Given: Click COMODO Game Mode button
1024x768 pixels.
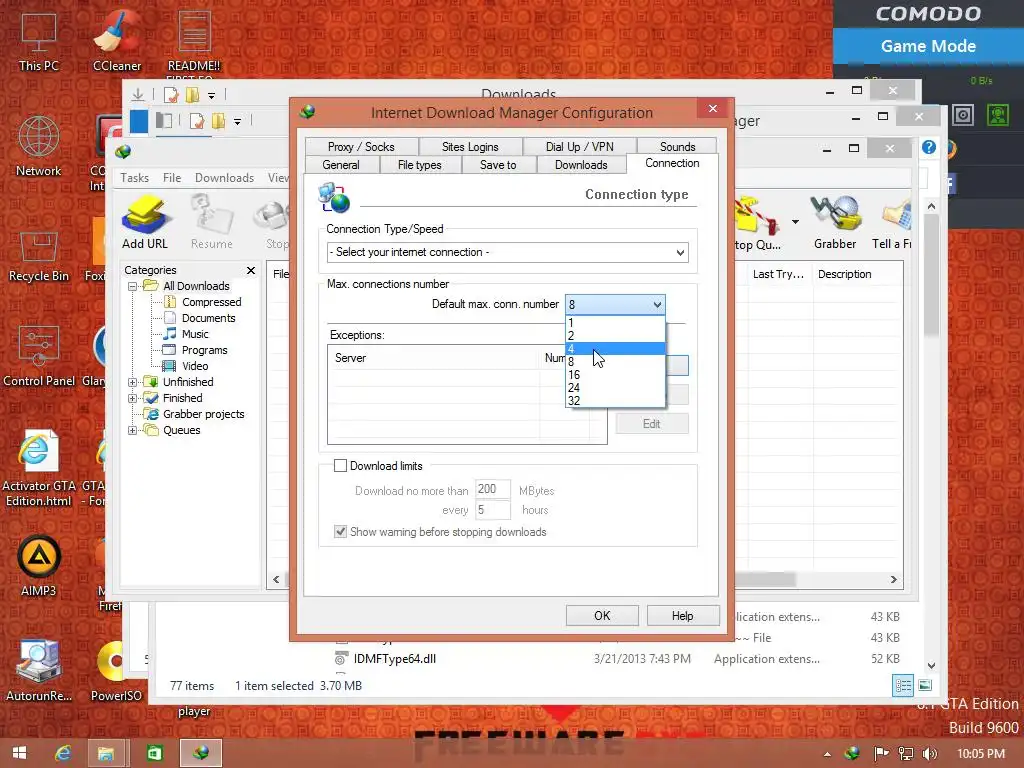Looking at the screenshot, I should click(928, 46).
